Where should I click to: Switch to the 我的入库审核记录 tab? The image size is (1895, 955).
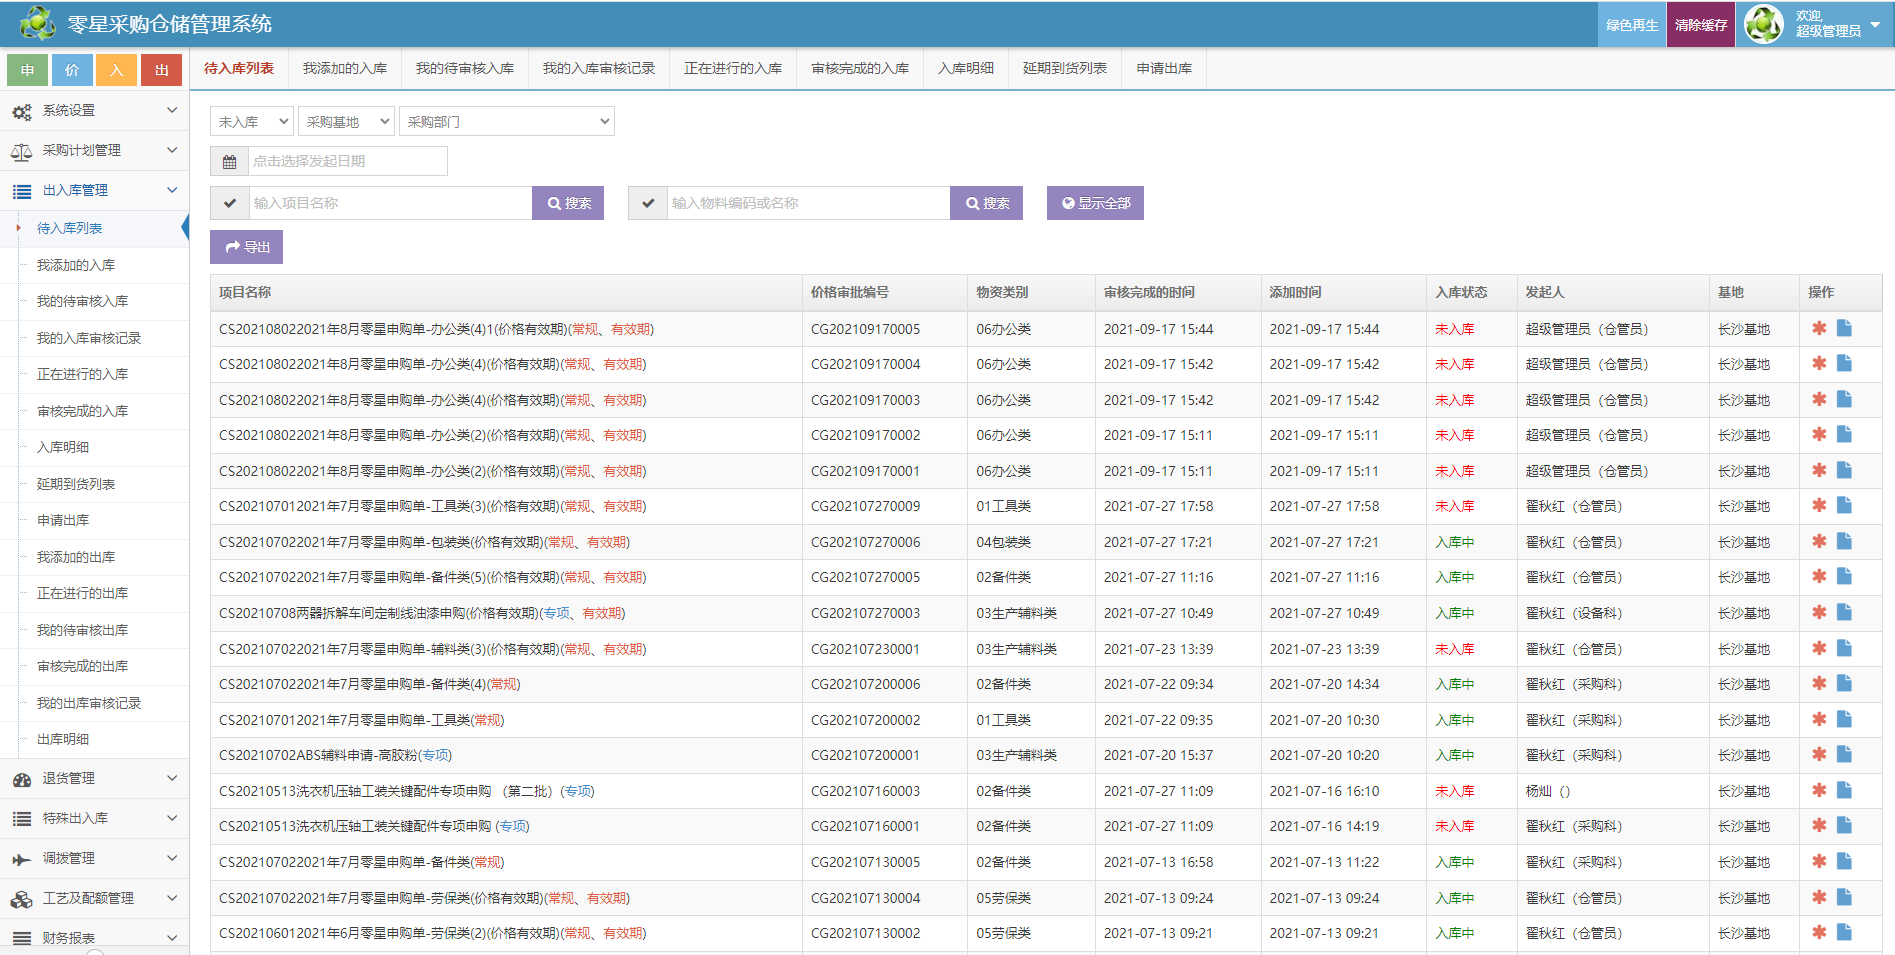[599, 68]
